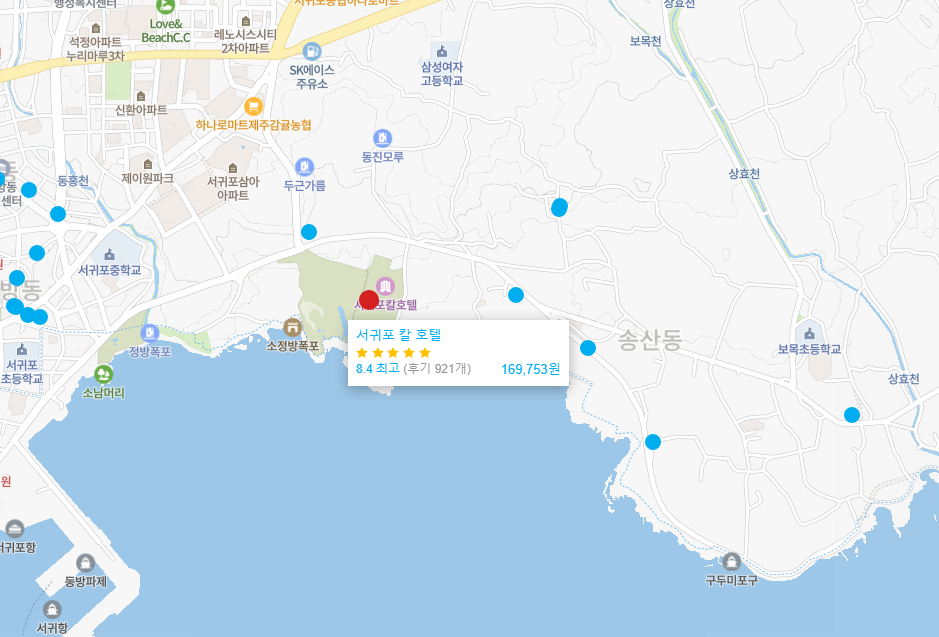Select the 동방파제 ship icon
The width and height of the screenshot is (939, 637).
point(86,563)
